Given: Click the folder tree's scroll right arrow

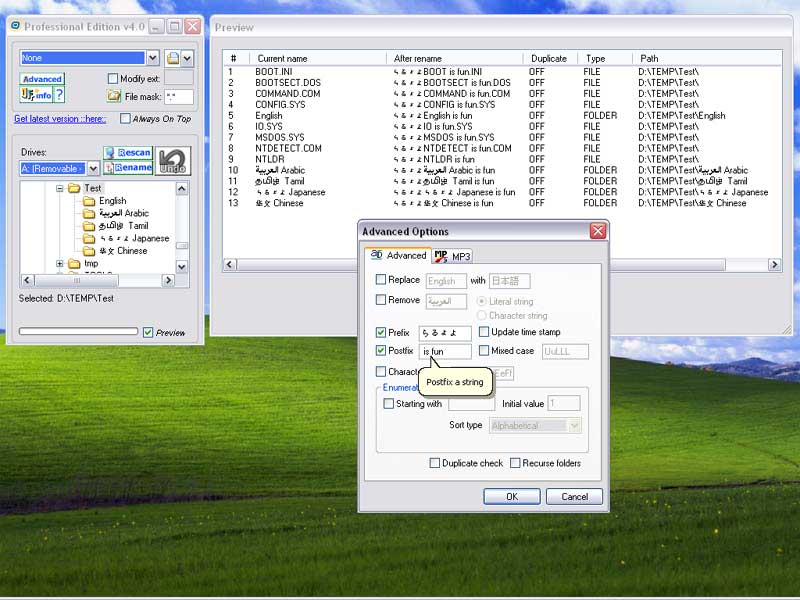Looking at the screenshot, I should (168, 280).
